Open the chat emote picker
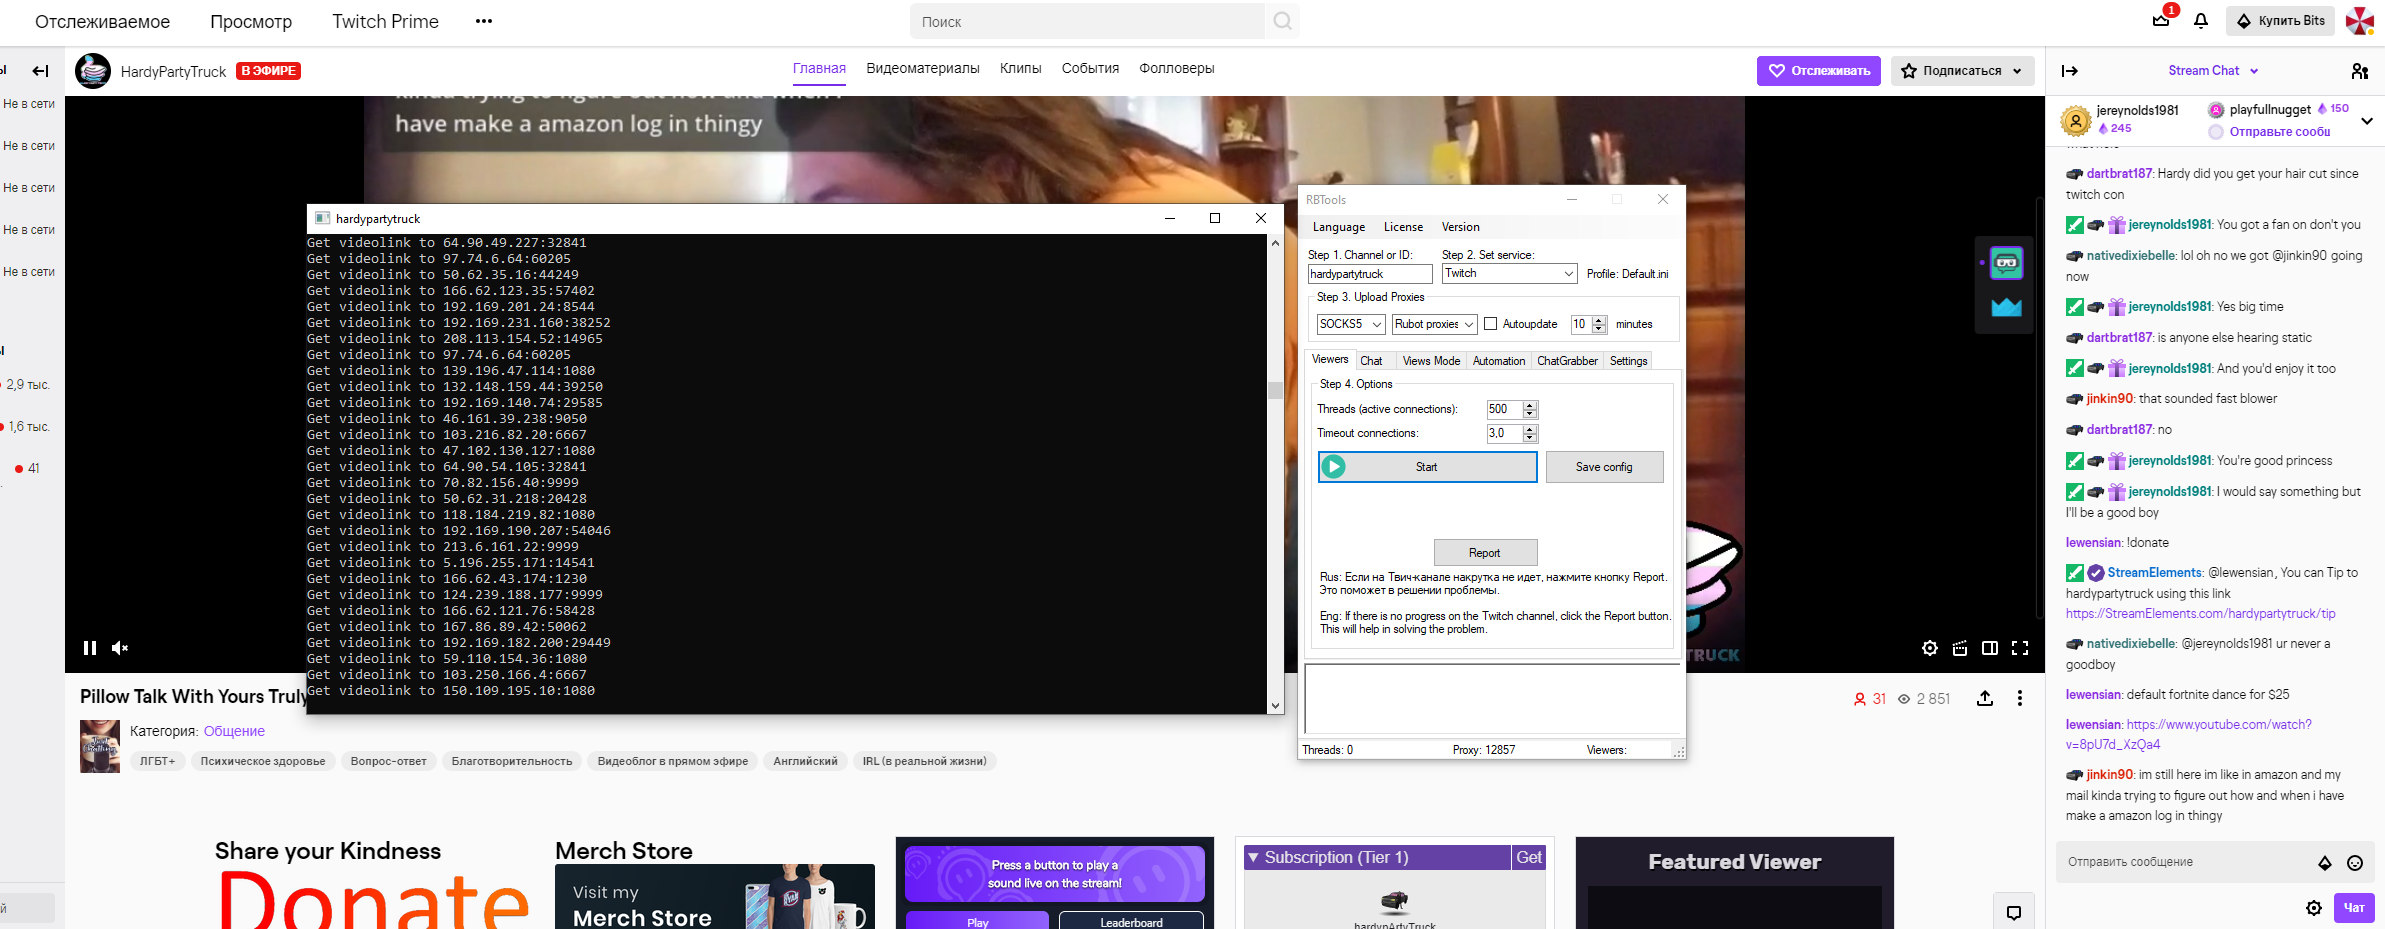 [2355, 862]
